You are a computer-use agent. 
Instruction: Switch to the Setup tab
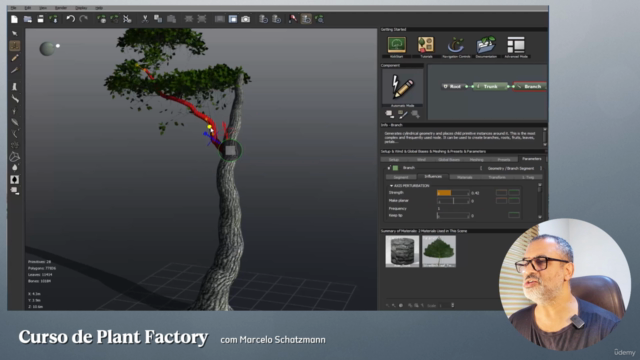point(394,160)
